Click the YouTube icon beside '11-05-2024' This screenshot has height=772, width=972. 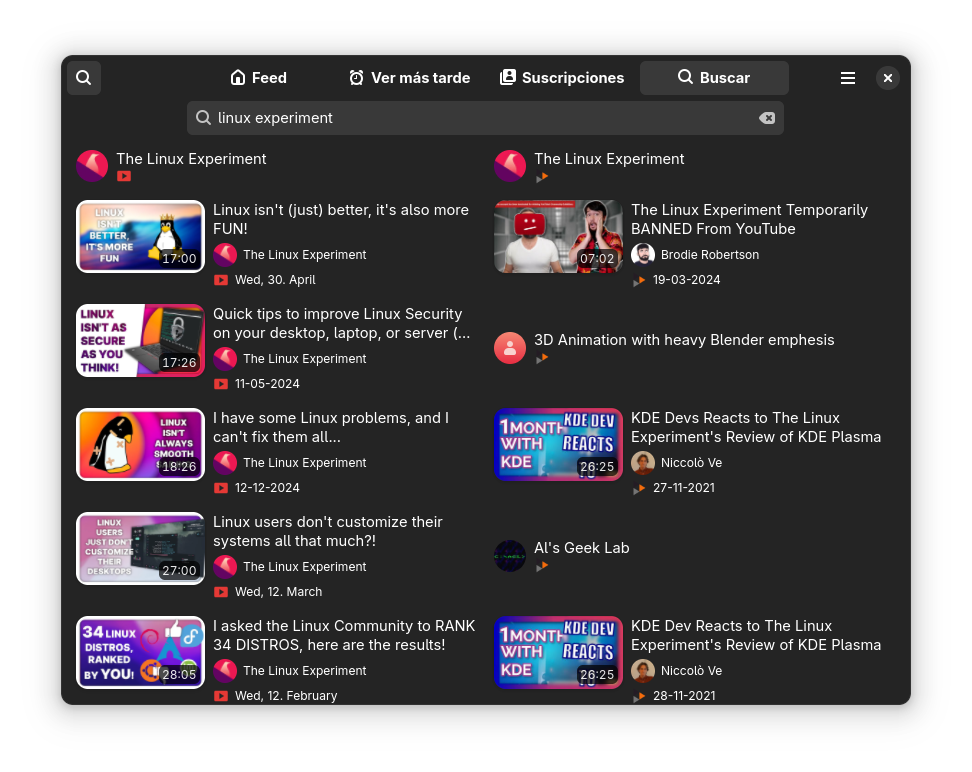click(x=221, y=384)
